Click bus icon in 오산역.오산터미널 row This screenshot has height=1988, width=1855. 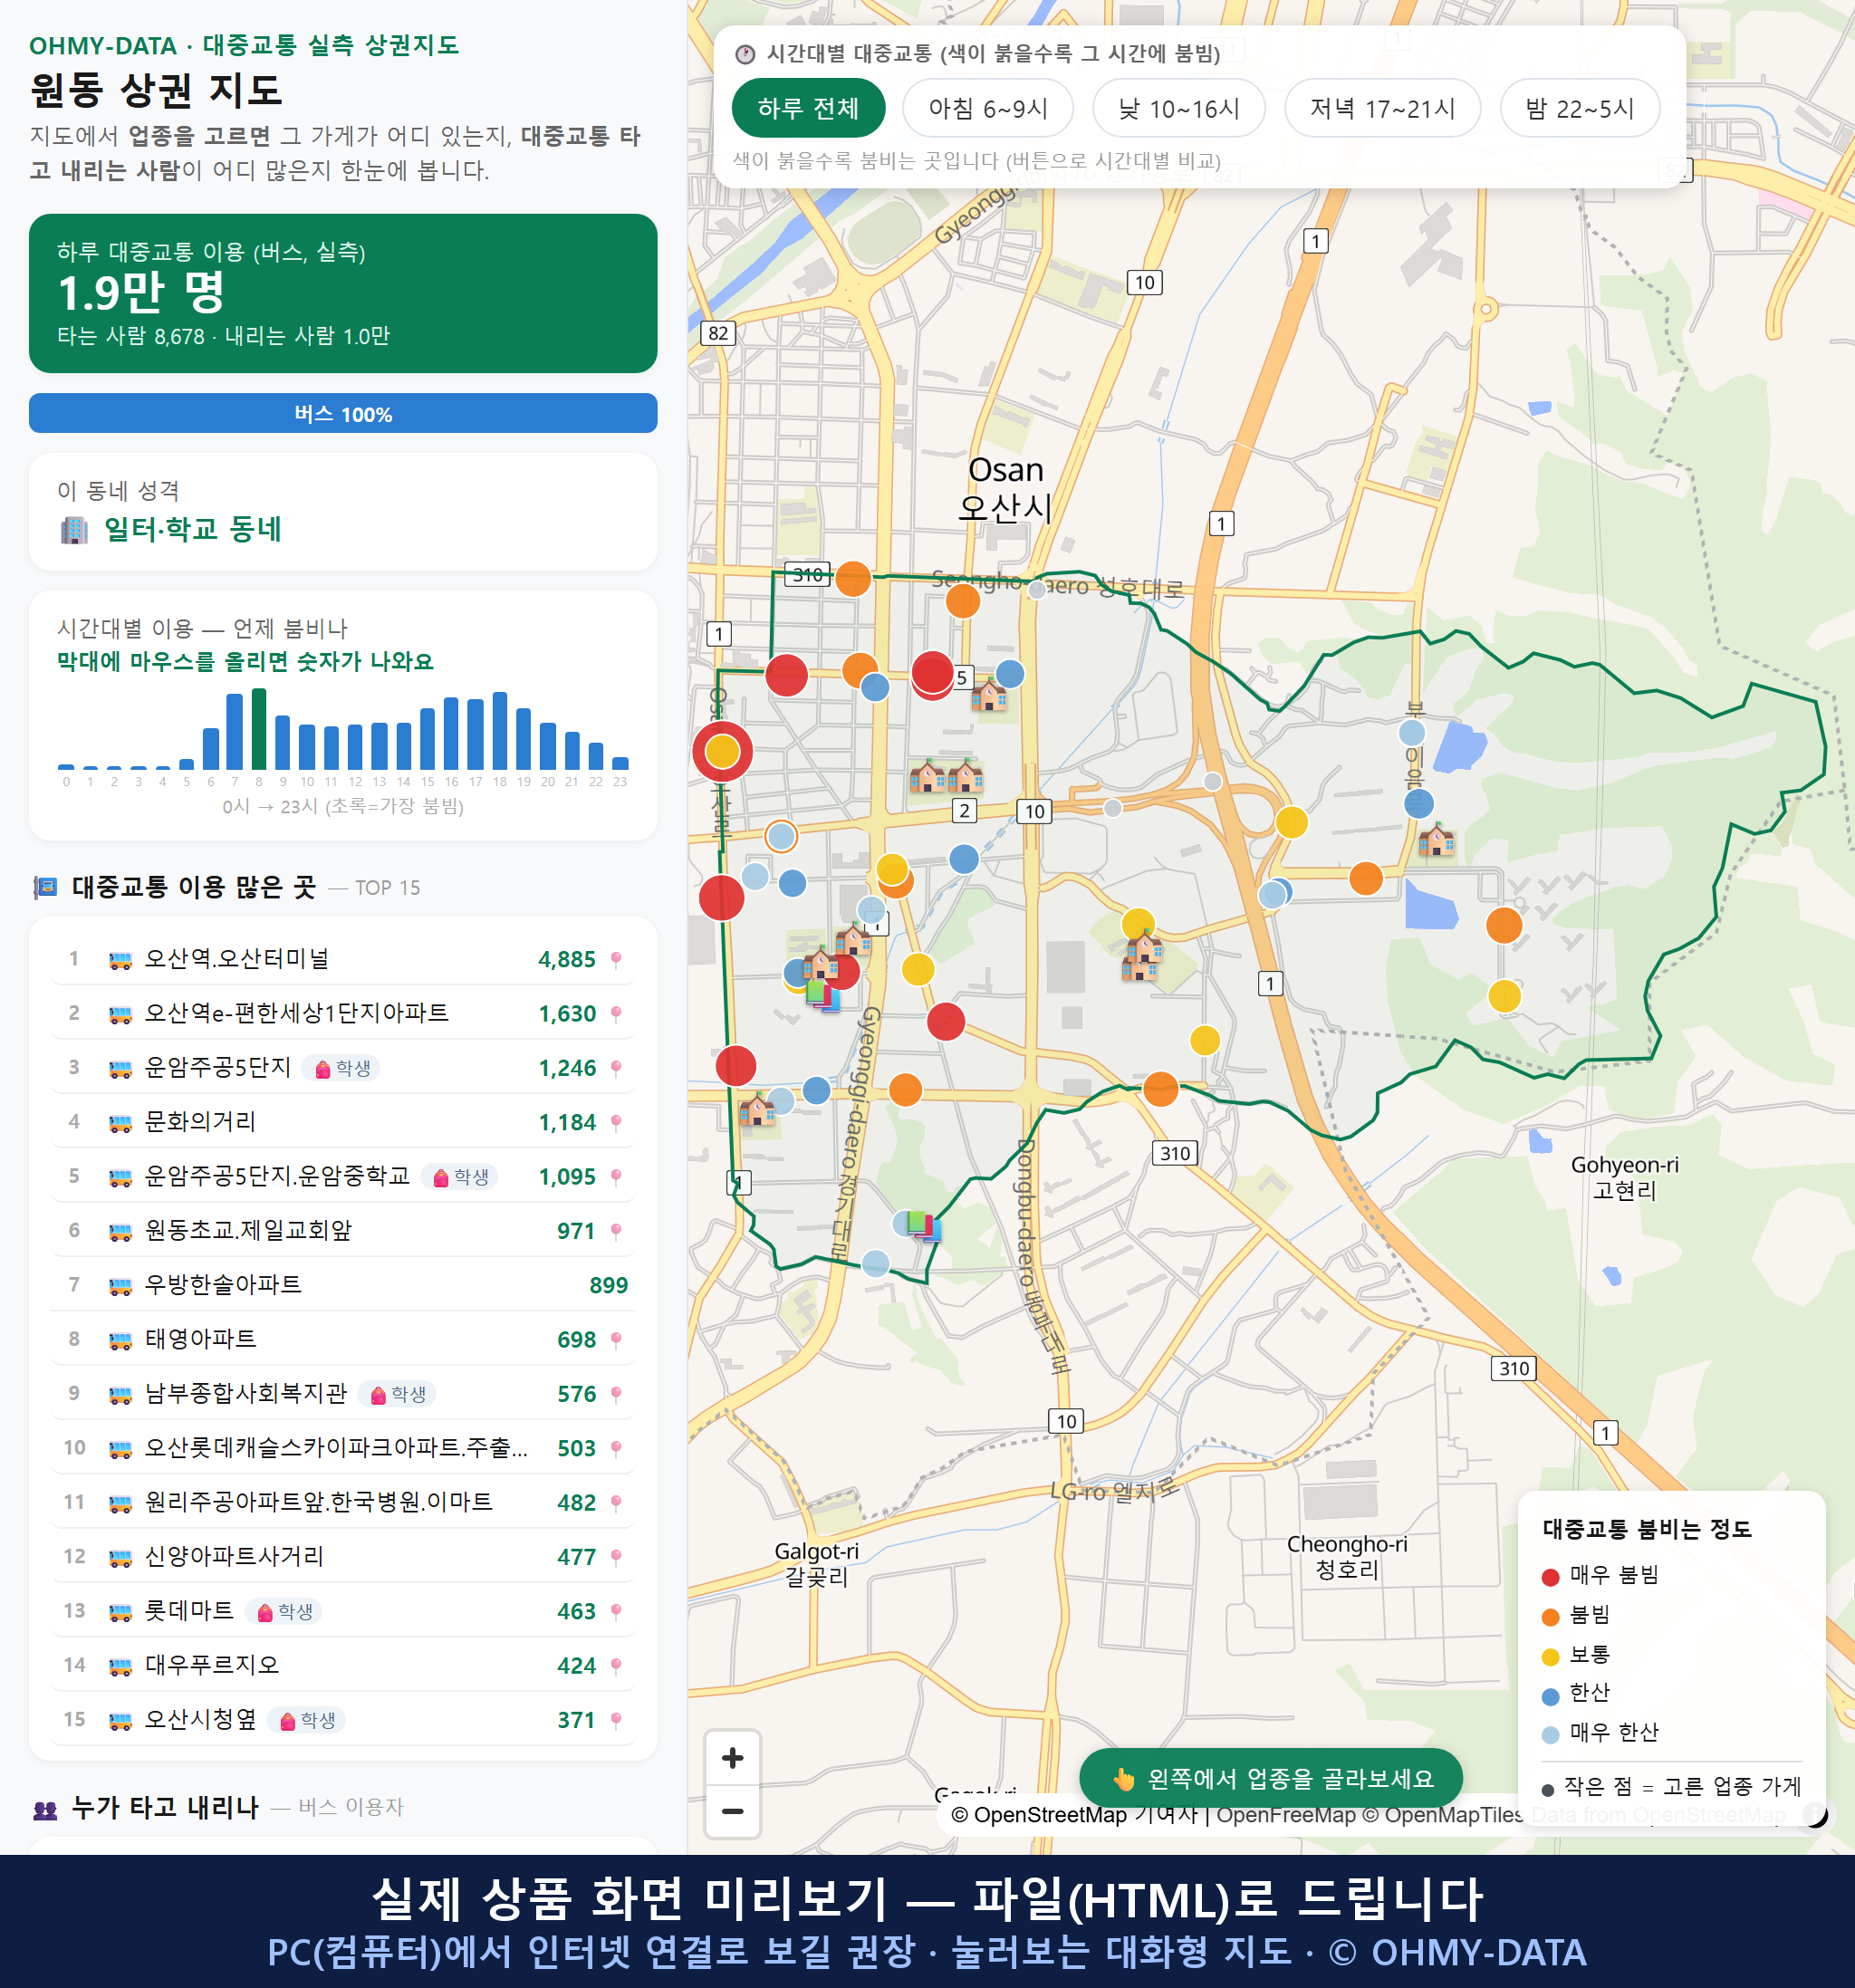coord(120,960)
